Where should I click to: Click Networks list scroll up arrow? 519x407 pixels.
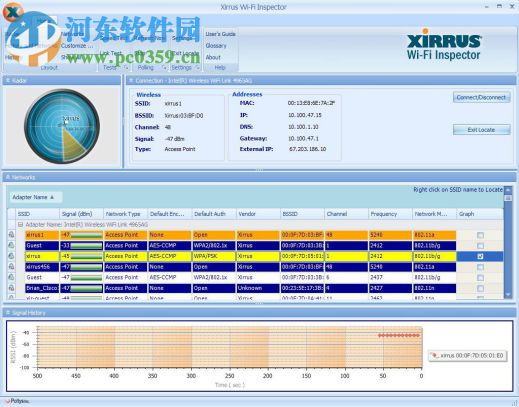click(508, 190)
